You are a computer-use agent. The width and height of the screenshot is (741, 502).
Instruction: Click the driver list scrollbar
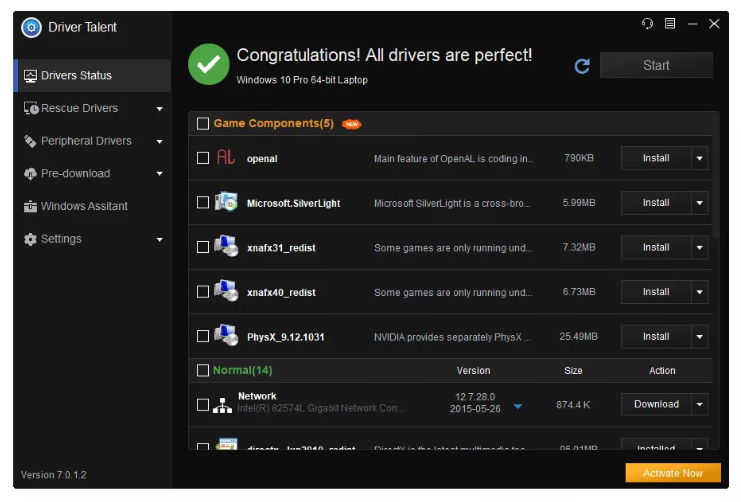716,176
